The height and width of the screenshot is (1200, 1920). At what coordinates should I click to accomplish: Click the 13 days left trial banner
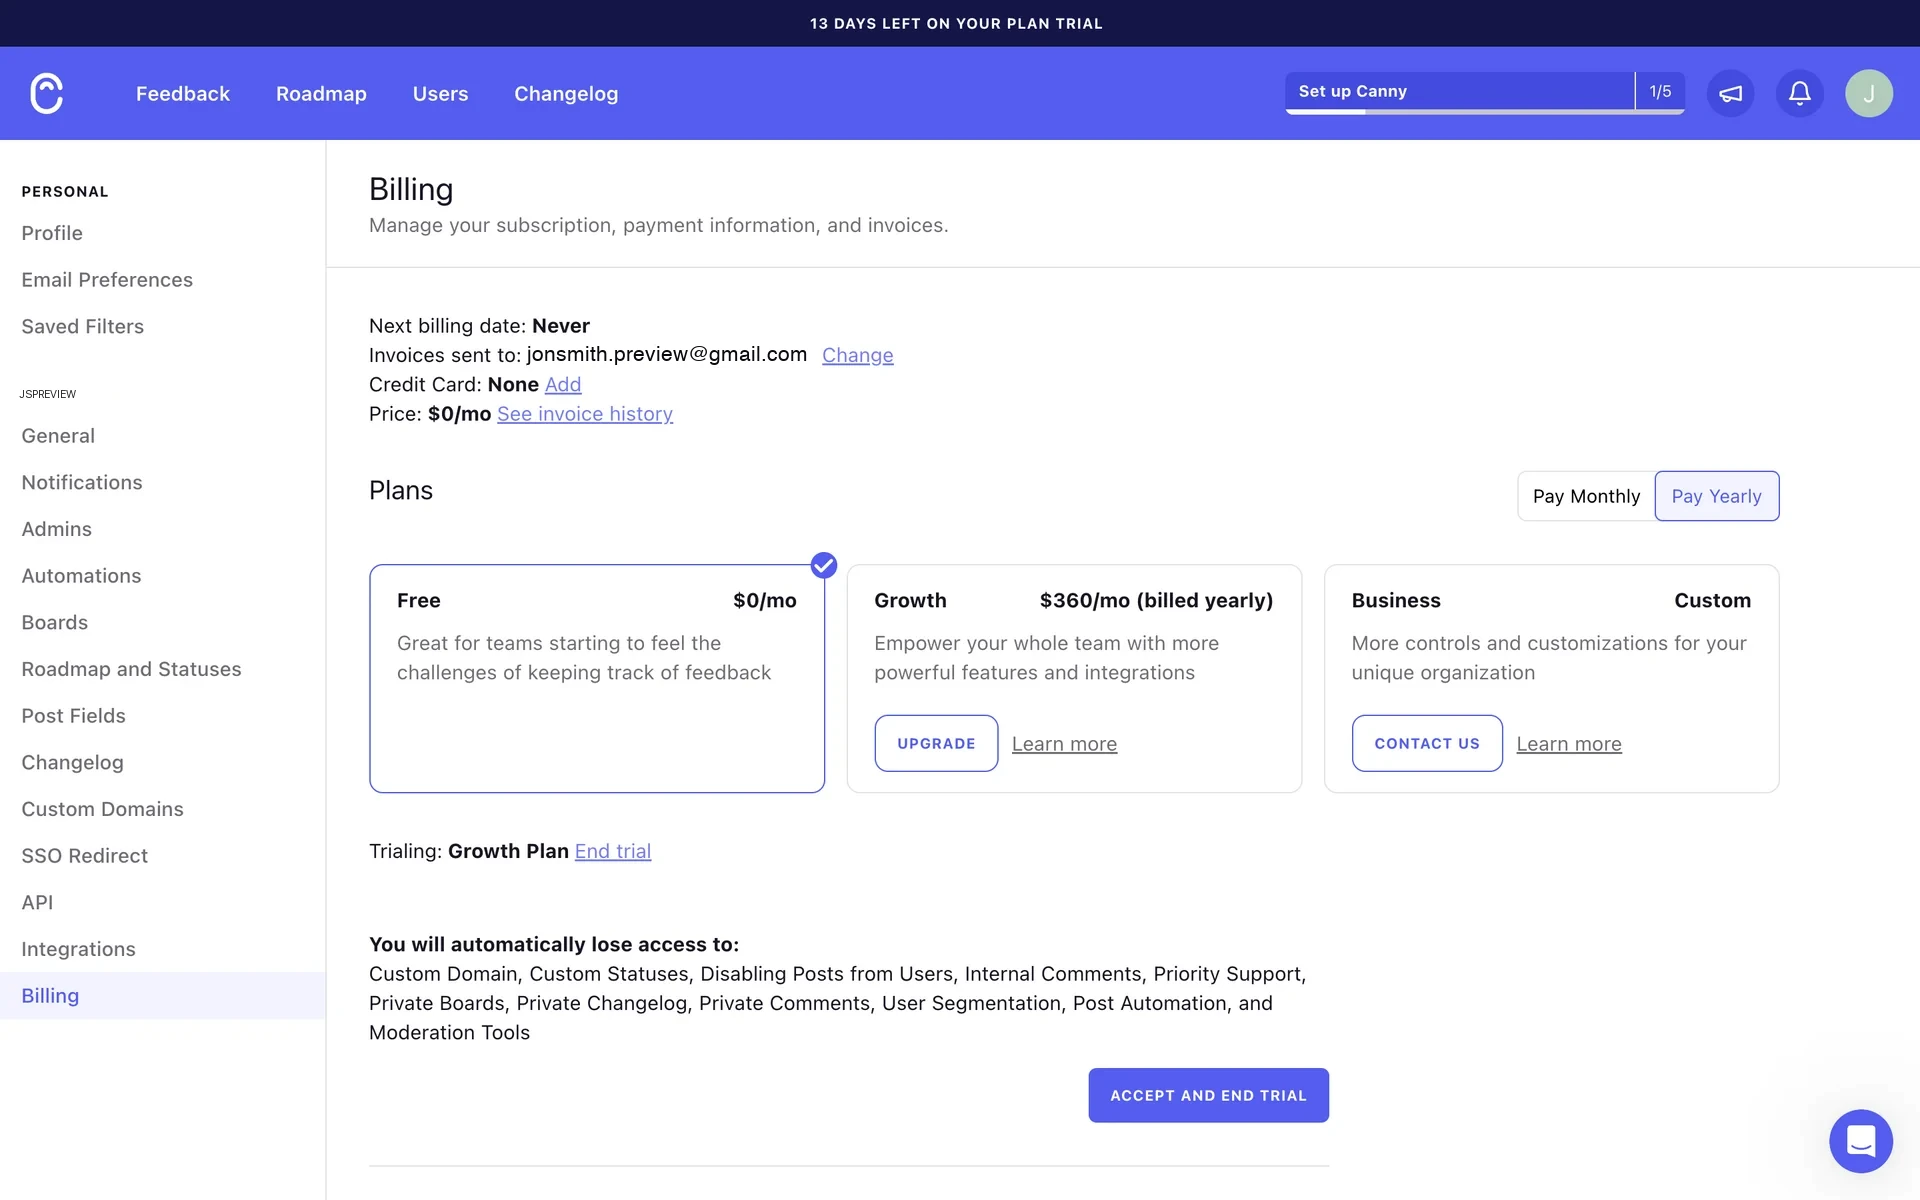pyautogui.click(x=957, y=23)
